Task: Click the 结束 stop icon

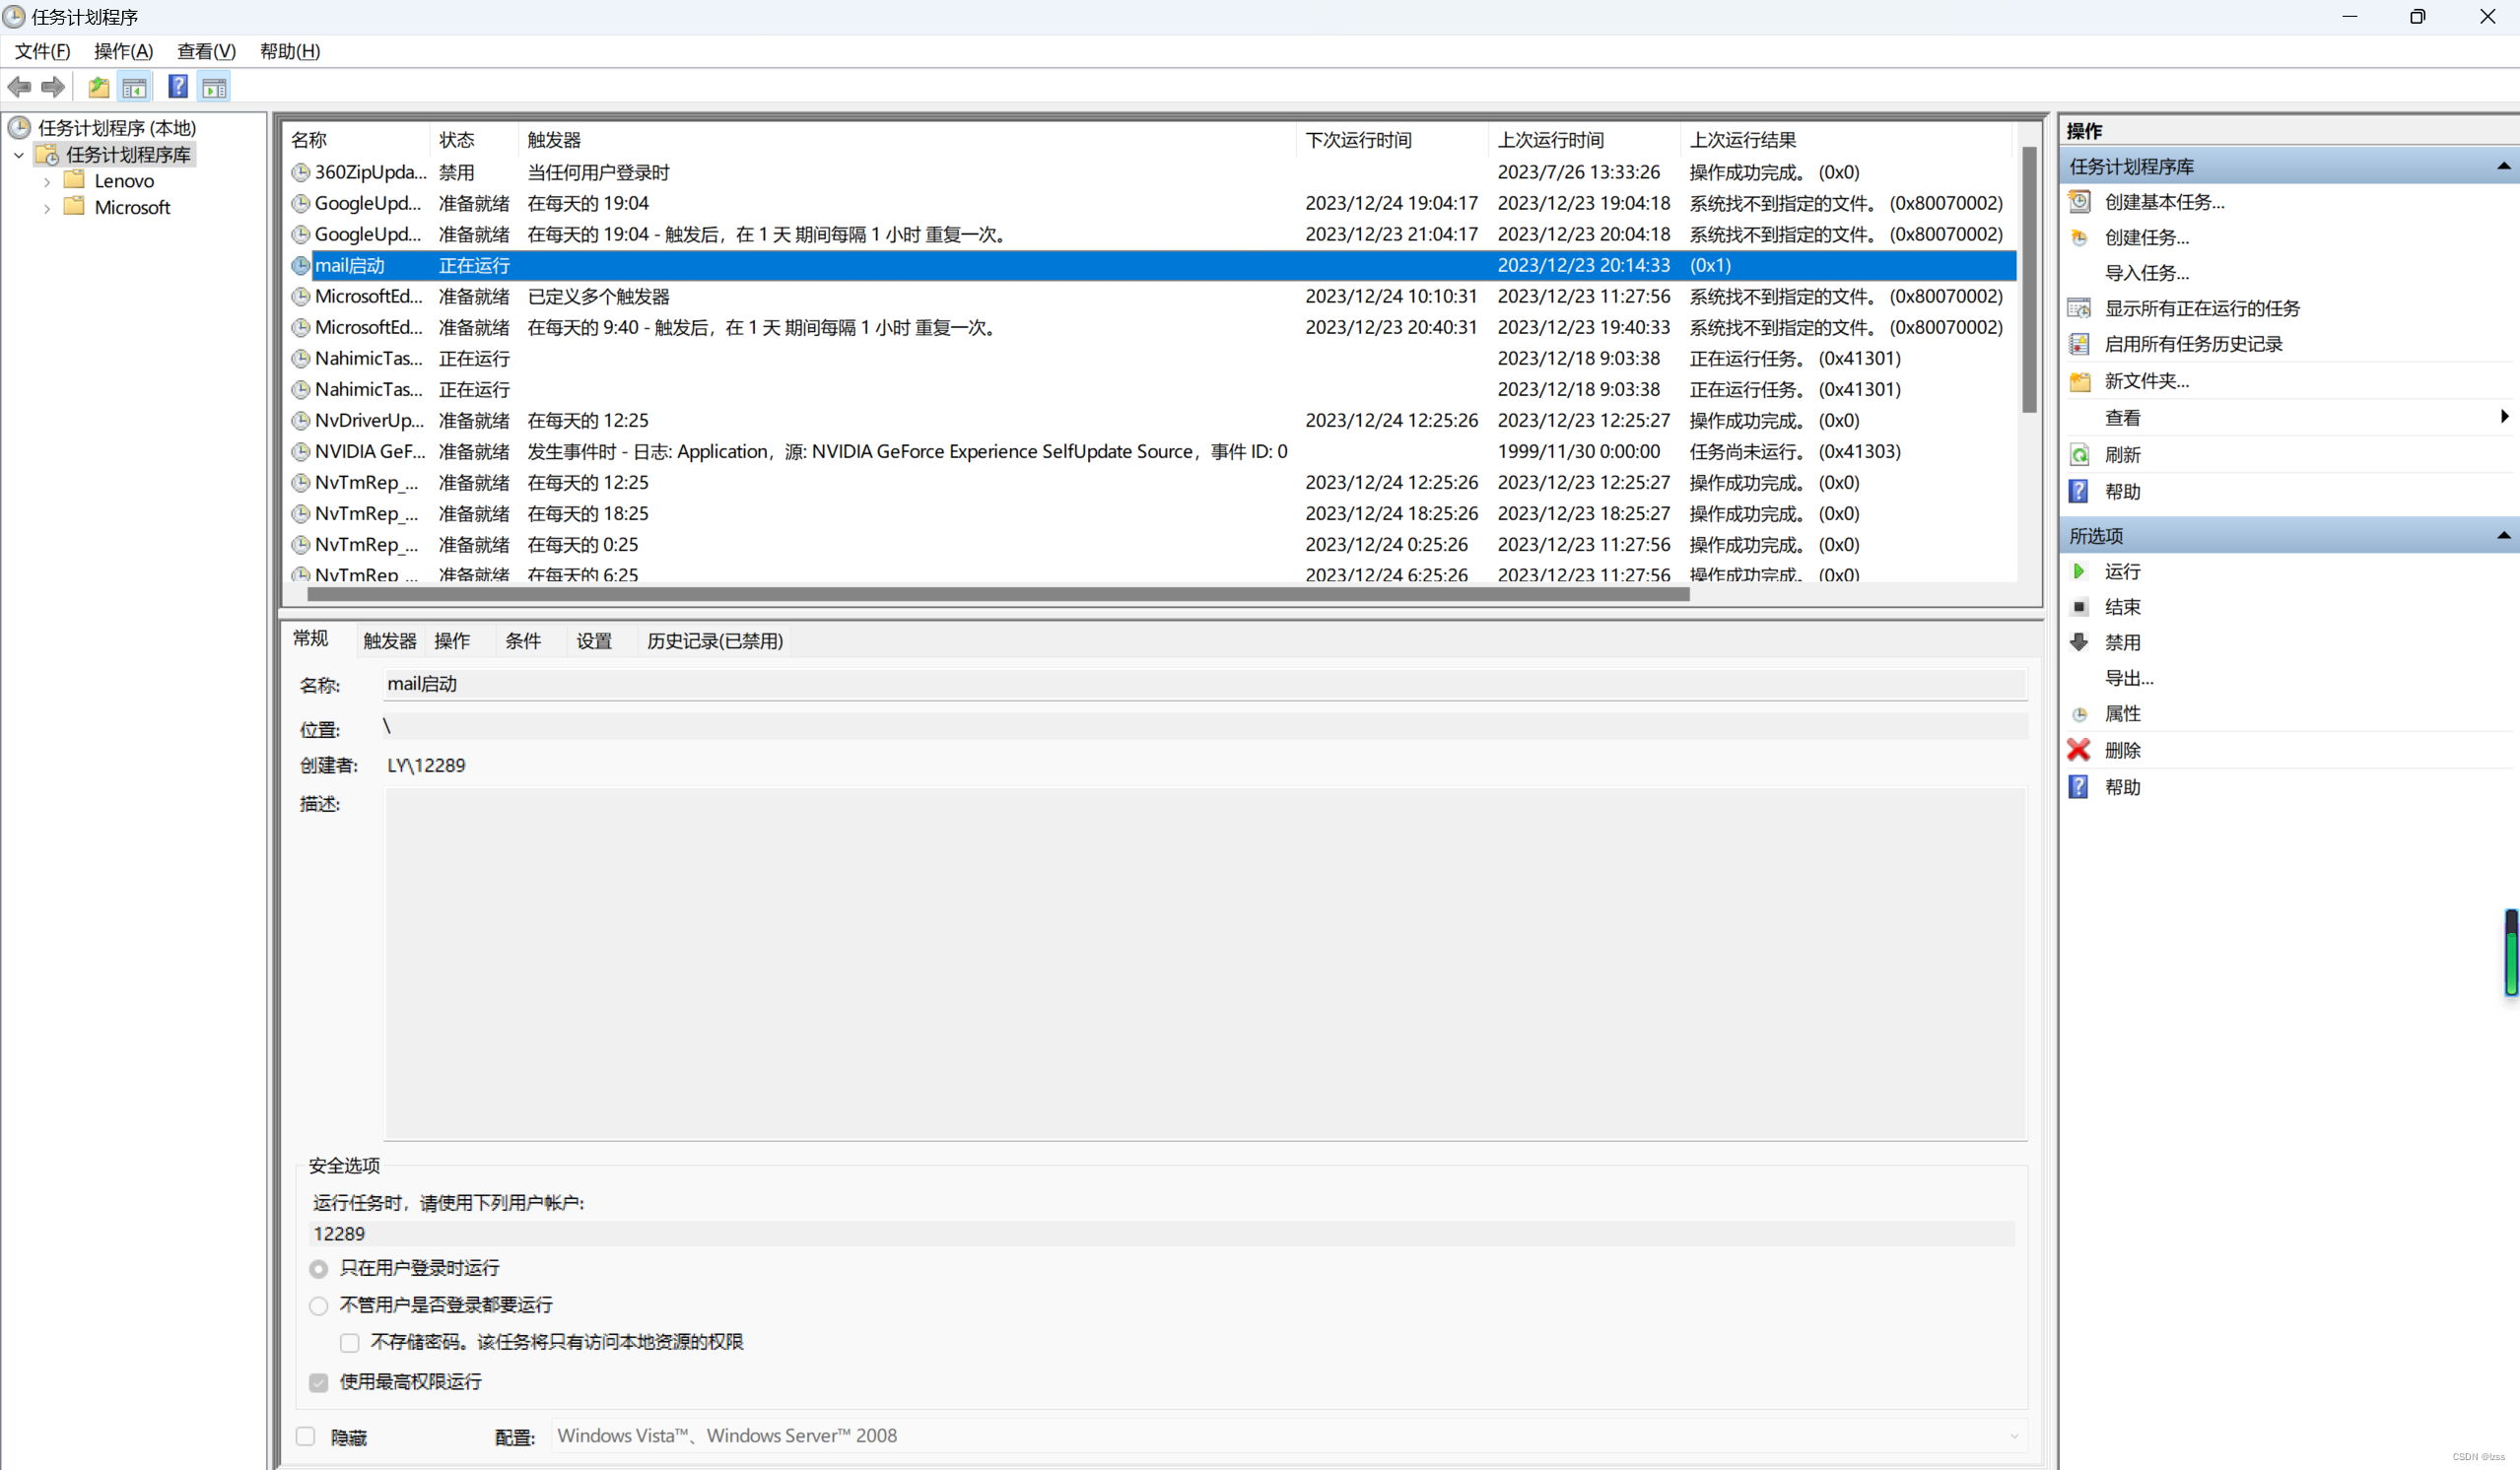Action: click(x=2079, y=607)
